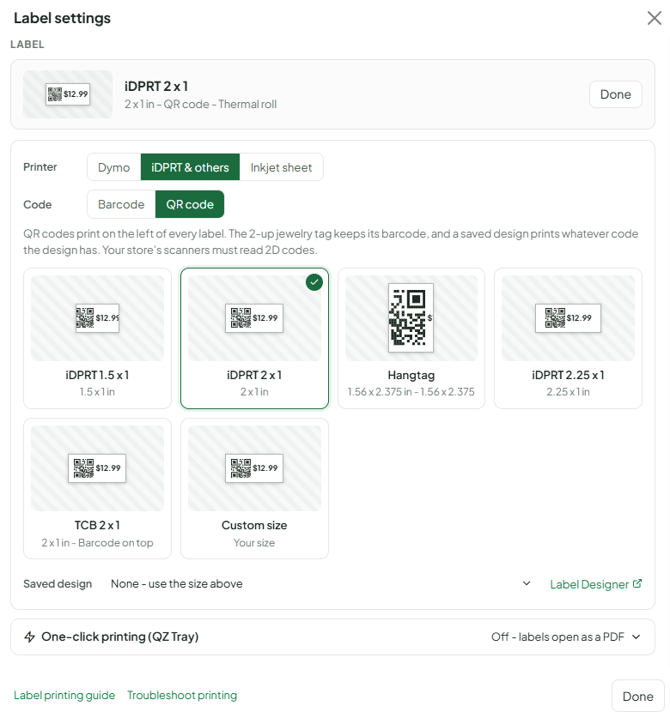
Task: Choose the iDPRT 1.5 x 1 label card
Action: [x=98, y=338]
